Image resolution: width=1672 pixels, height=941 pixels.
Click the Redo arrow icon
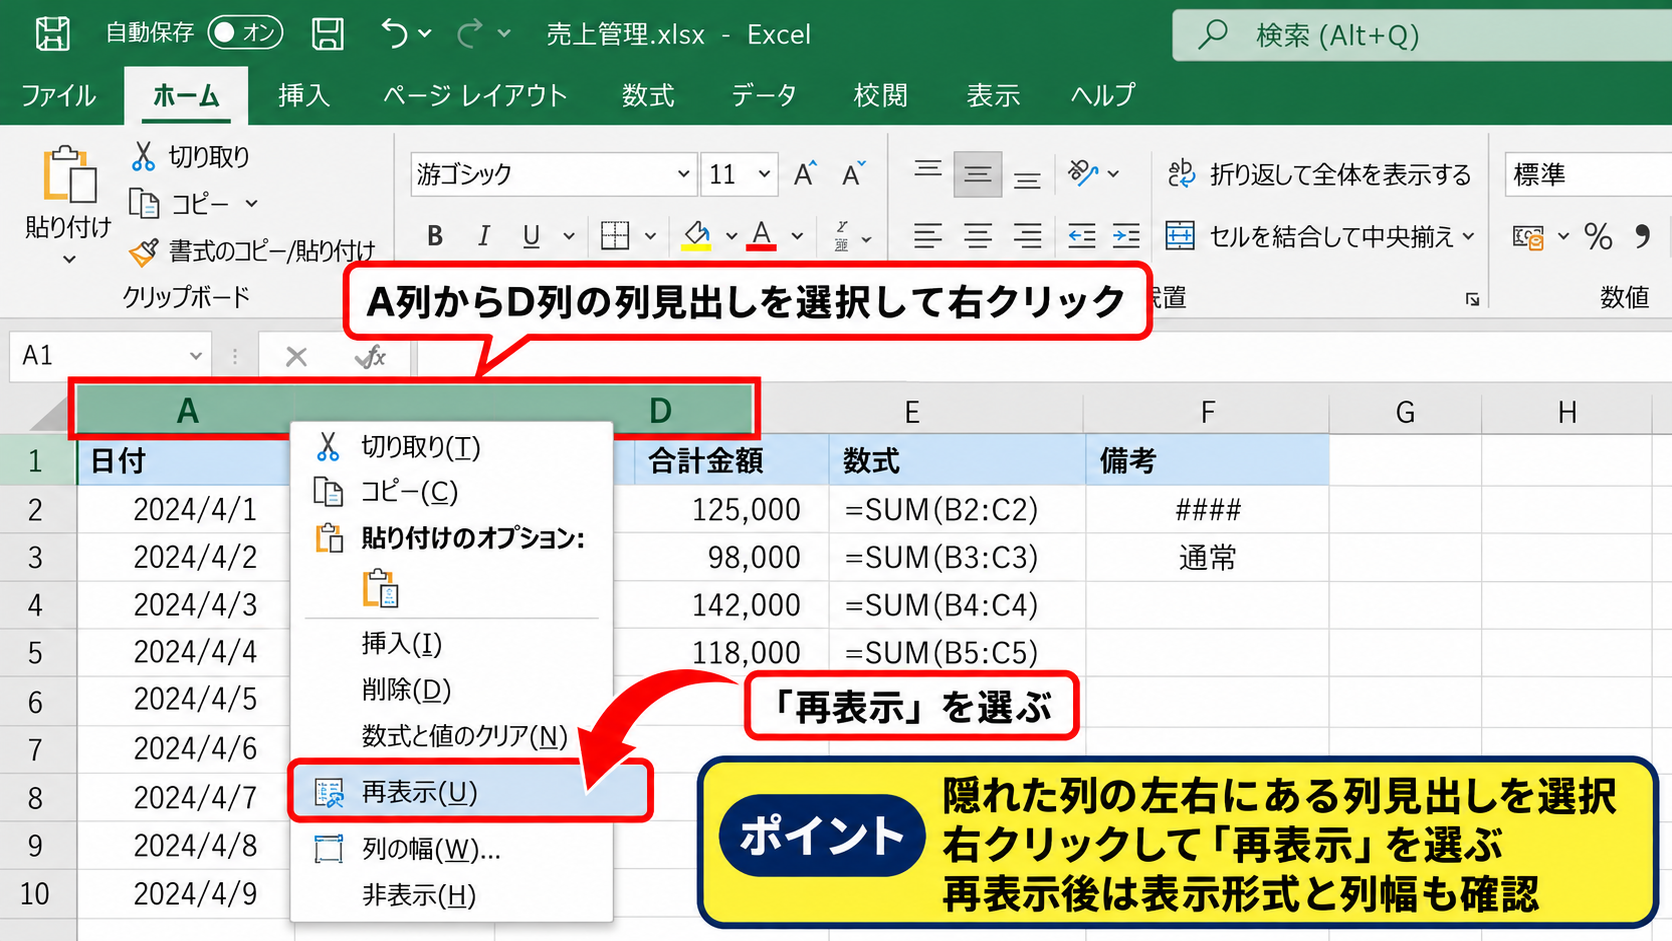pyautogui.click(x=470, y=34)
